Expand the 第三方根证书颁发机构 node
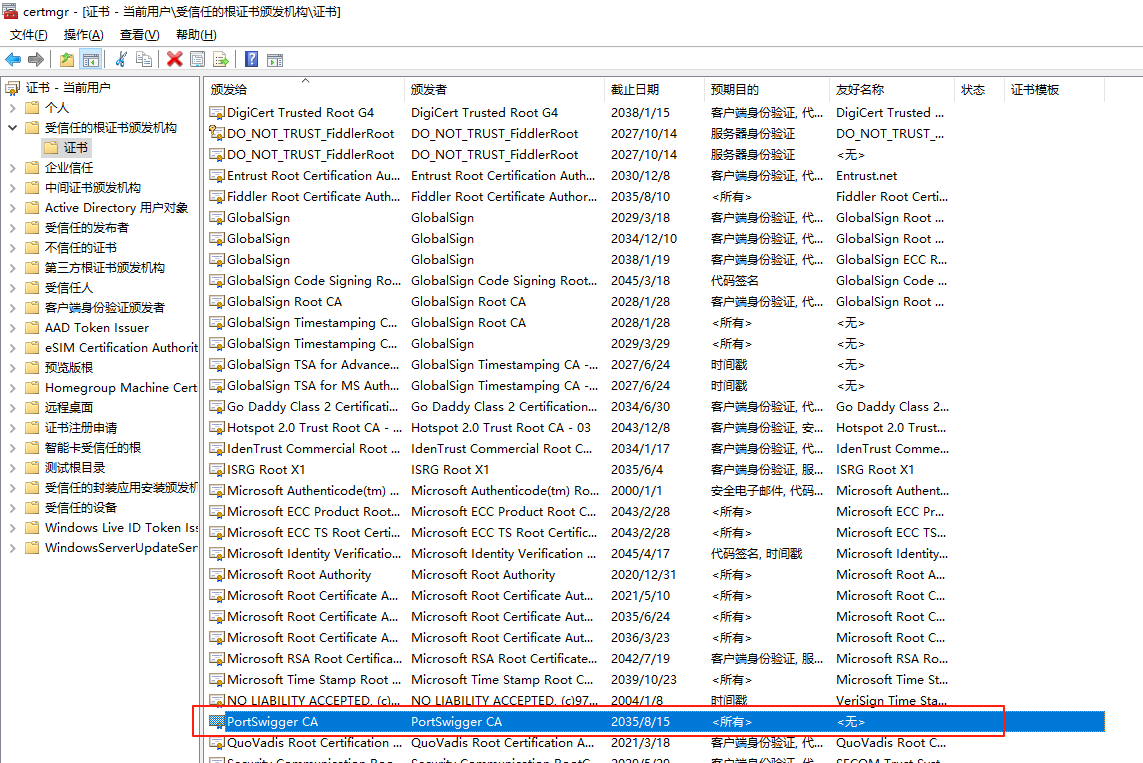 12,267
